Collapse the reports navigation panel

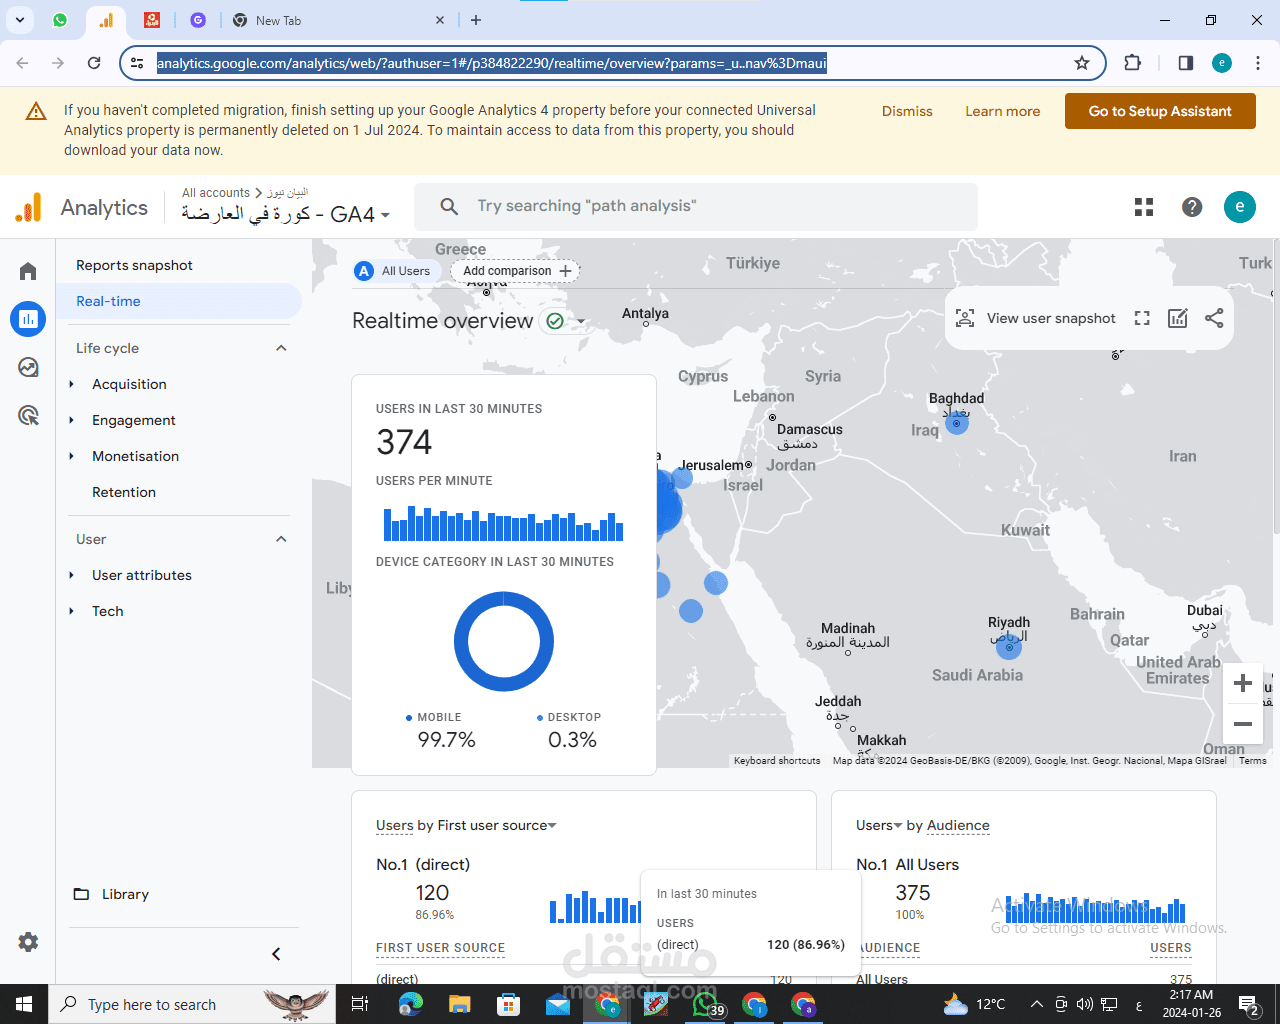[x=276, y=954]
